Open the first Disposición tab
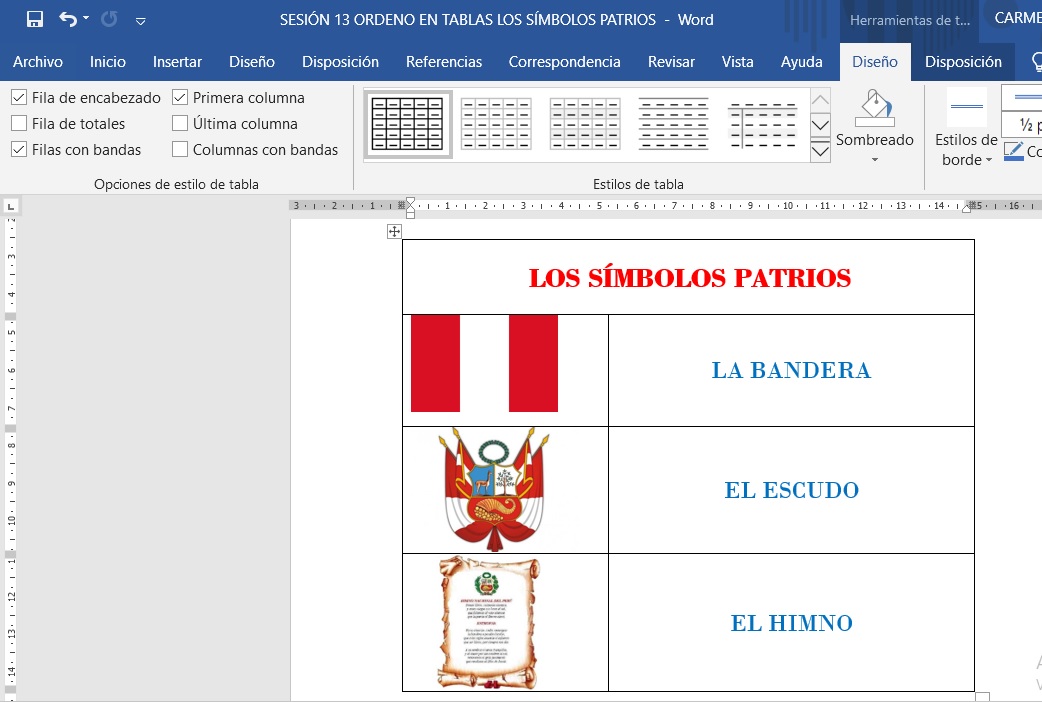Screen dimensions: 1042x702 point(340,62)
